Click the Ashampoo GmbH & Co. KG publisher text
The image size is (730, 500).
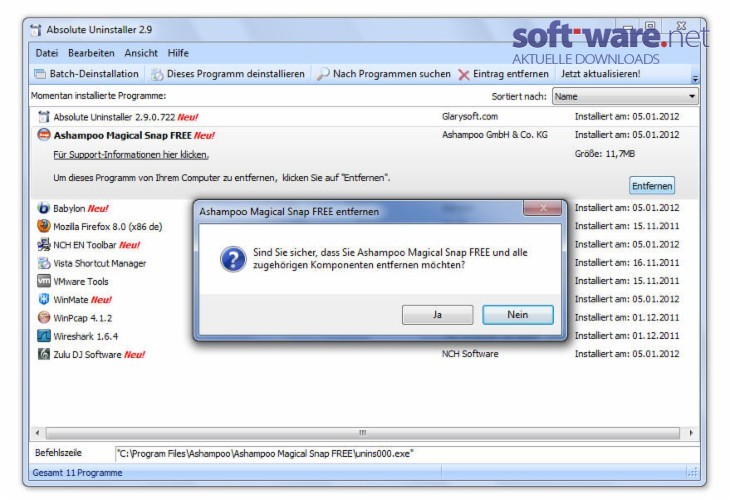pyautogui.click(x=495, y=135)
